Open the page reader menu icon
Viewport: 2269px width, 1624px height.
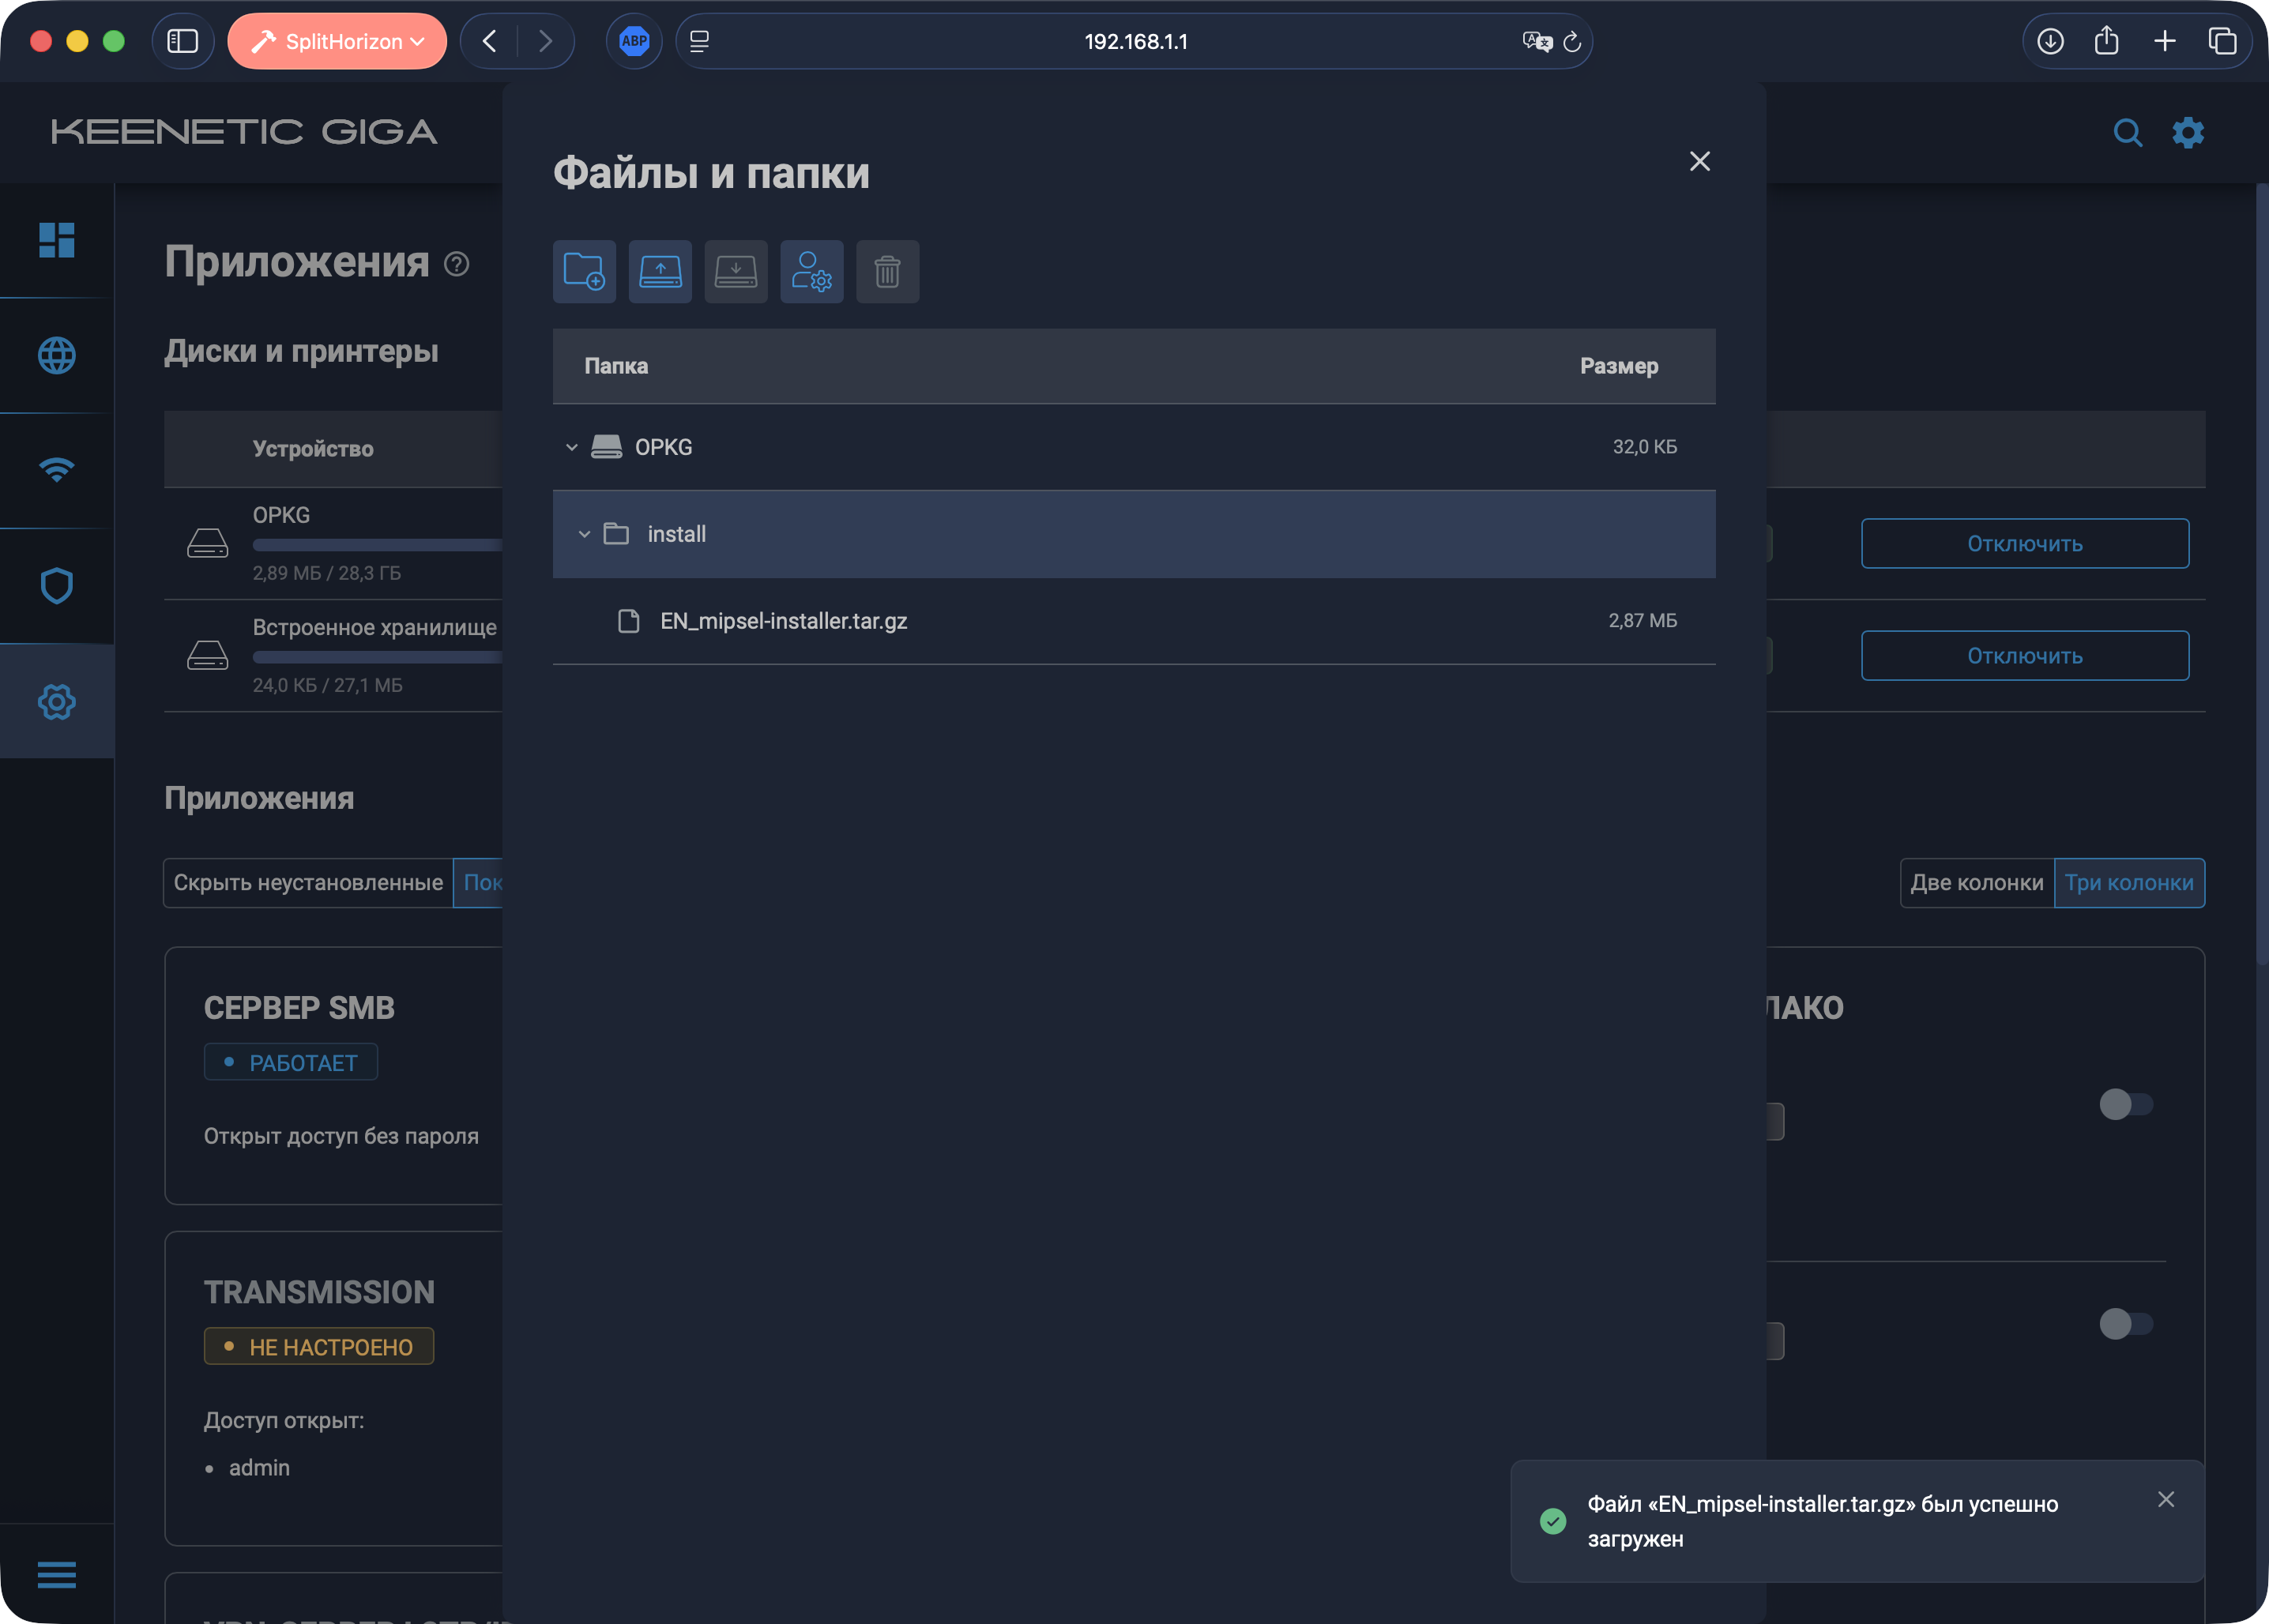click(x=700, y=41)
